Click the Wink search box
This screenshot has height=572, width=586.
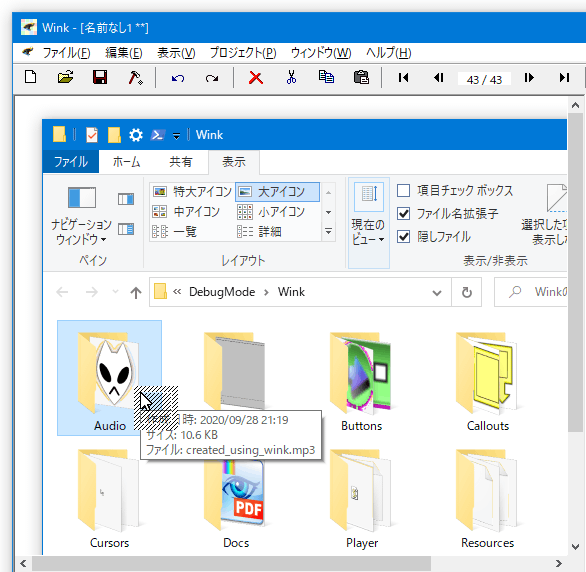tap(531, 292)
